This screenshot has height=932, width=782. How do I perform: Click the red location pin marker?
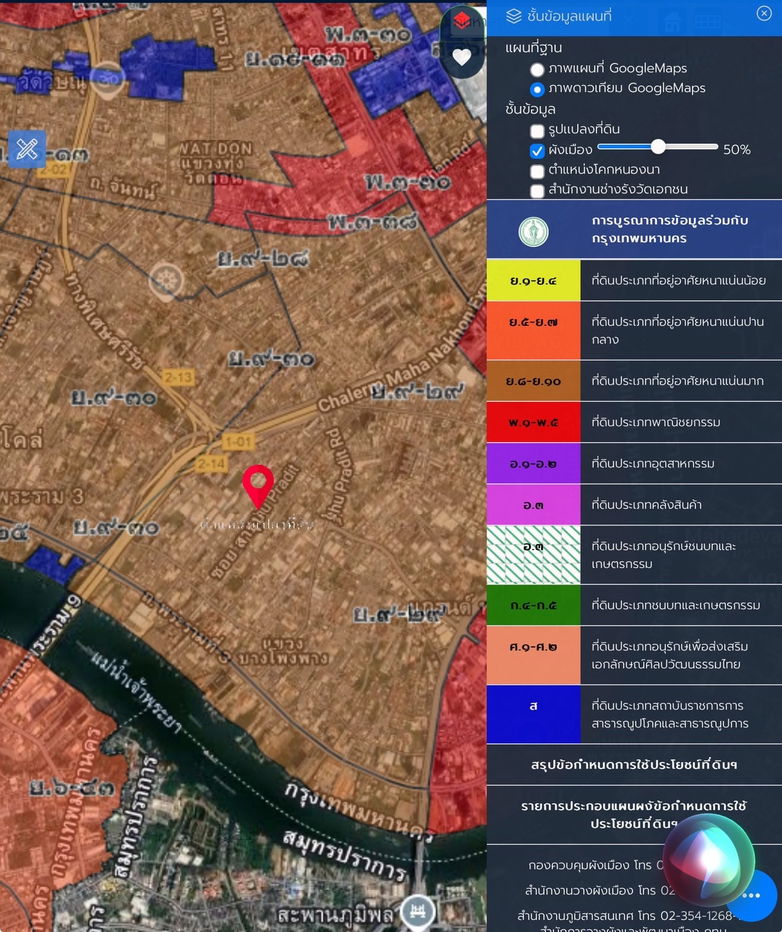click(x=258, y=486)
